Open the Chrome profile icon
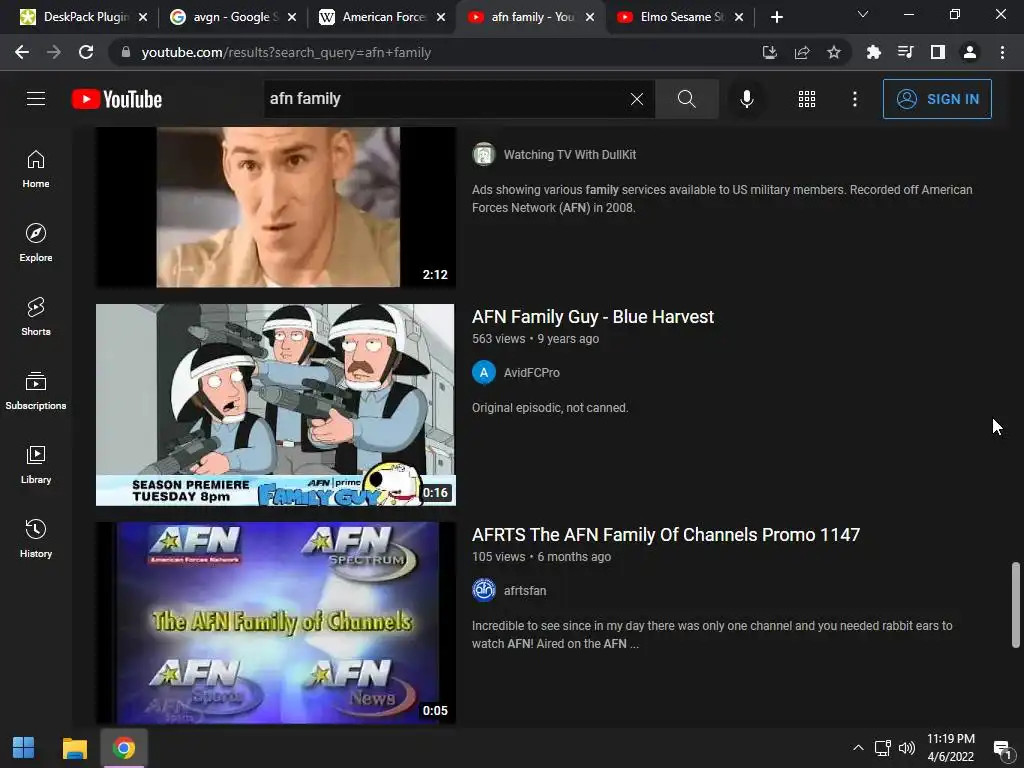 tap(970, 52)
